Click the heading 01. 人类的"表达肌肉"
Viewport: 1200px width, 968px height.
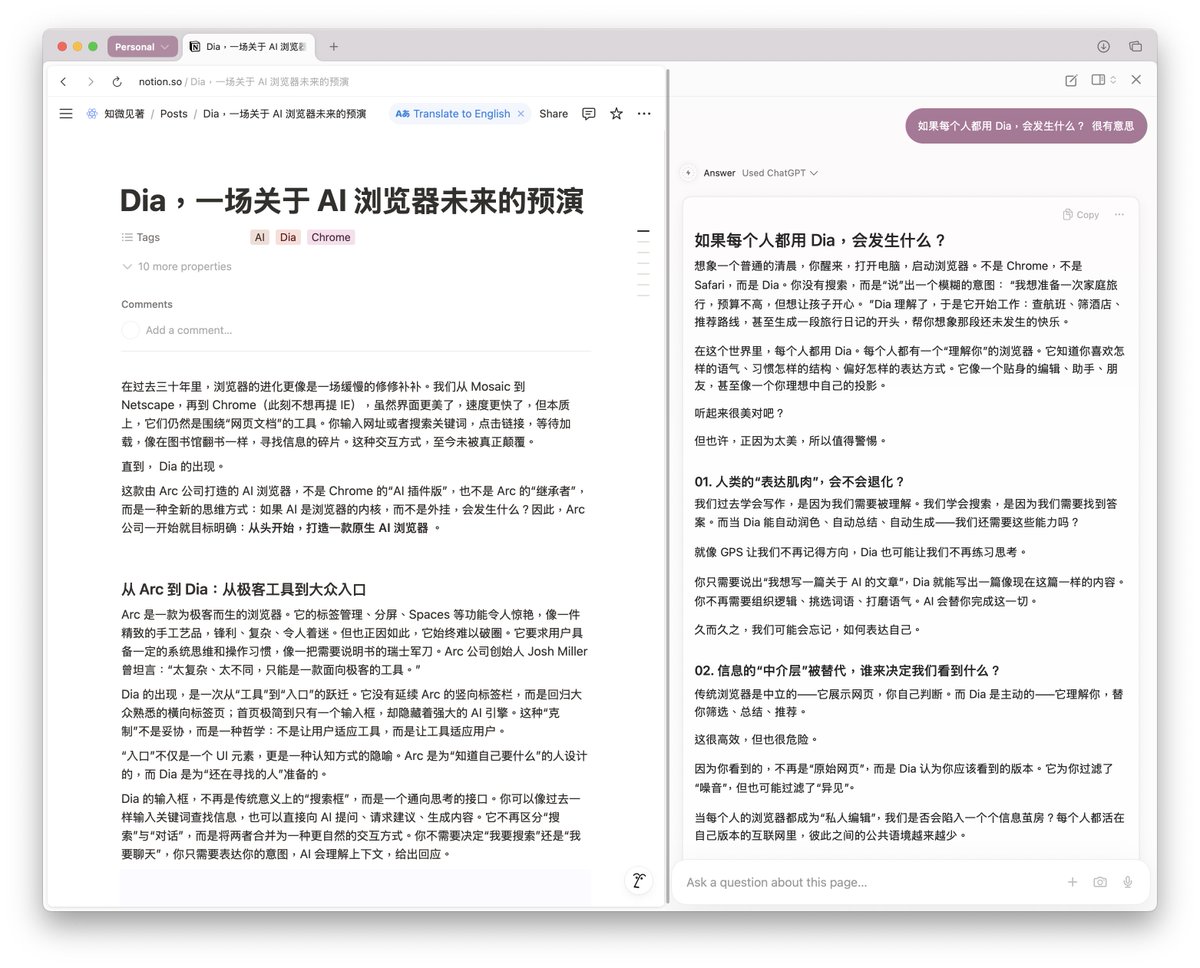(x=799, y=481)
